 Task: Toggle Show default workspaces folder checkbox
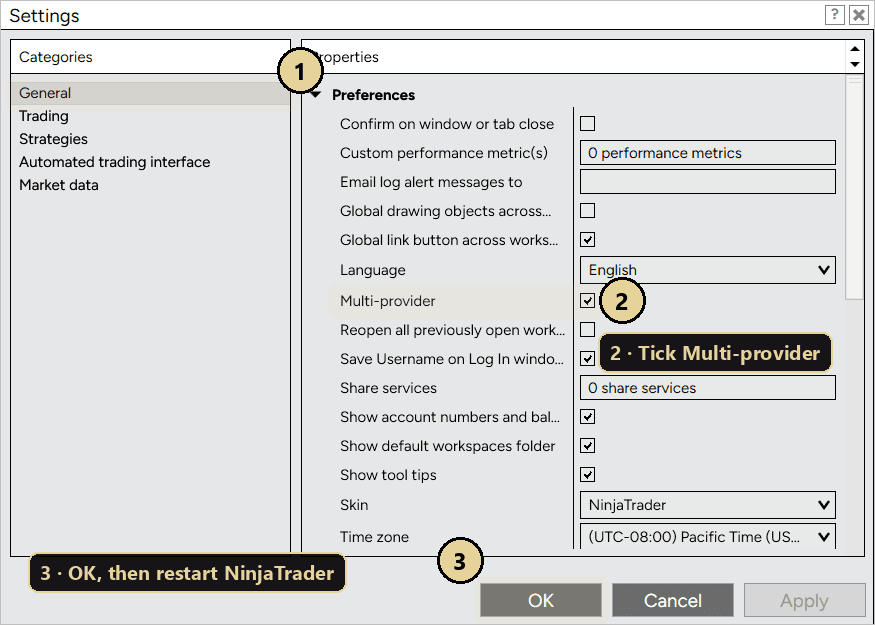pyautogui.click(x=587, y=446)
